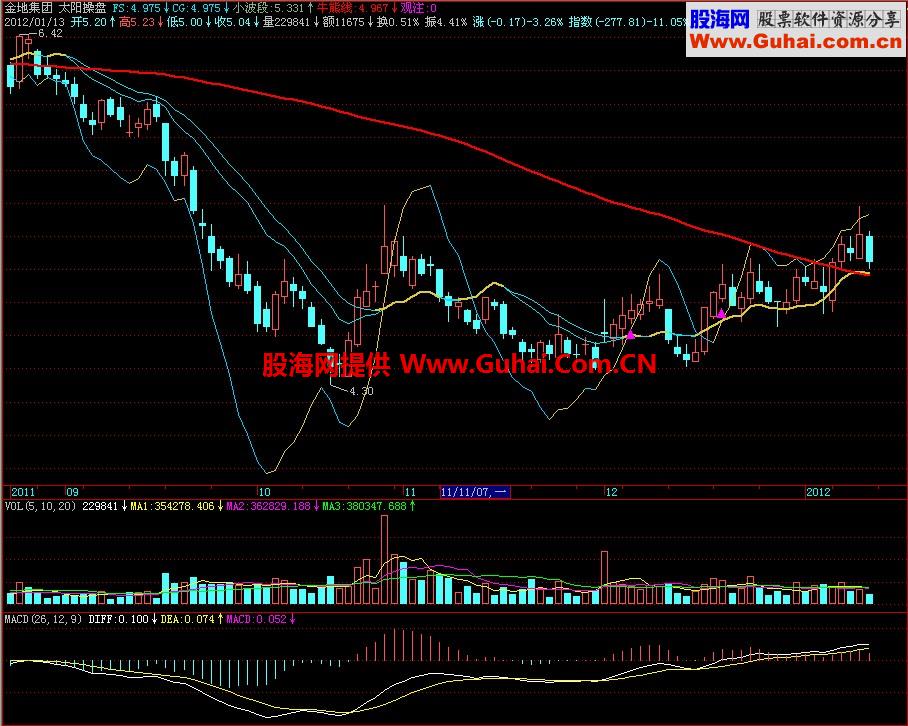Click the amplitude value 振4.41%

[x=445, y=23]
